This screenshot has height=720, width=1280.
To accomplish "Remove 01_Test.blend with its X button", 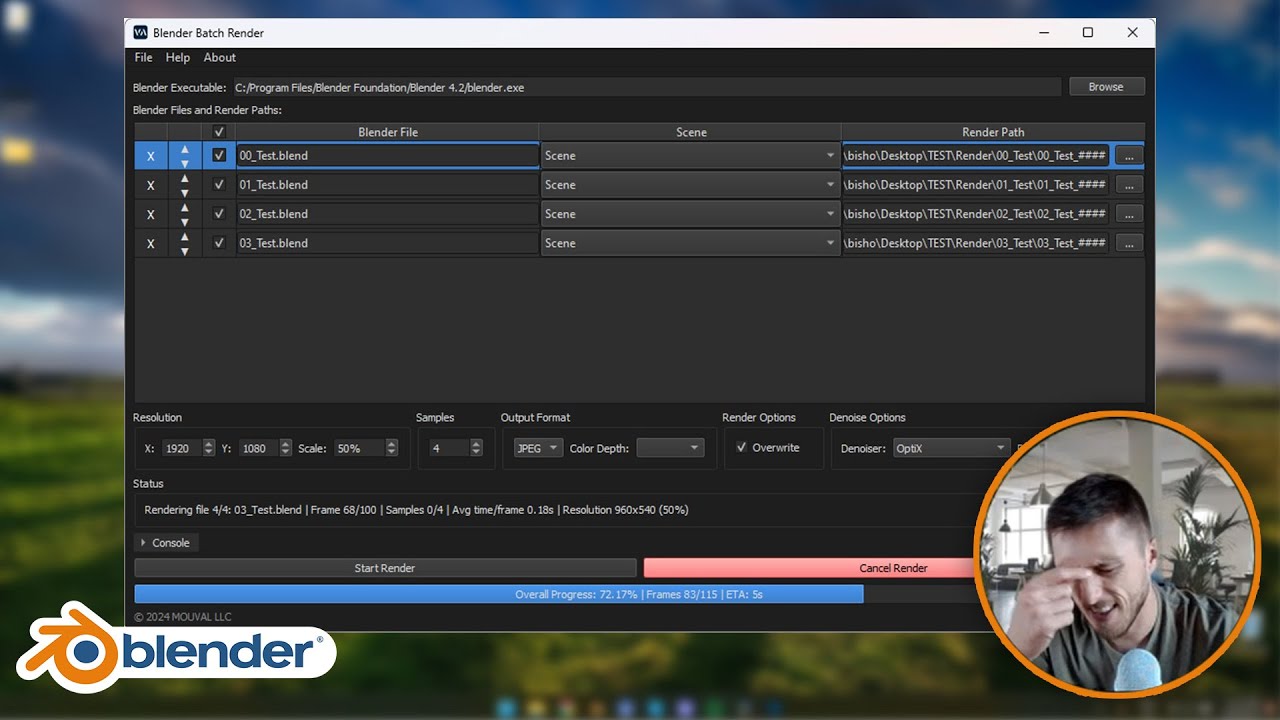I will coord(151,185).
